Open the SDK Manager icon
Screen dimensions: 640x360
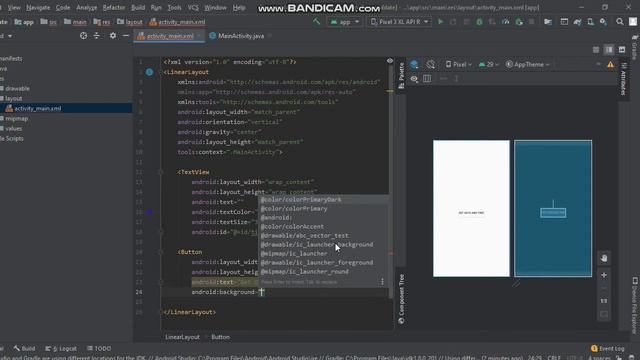click(x=603, y=22)
